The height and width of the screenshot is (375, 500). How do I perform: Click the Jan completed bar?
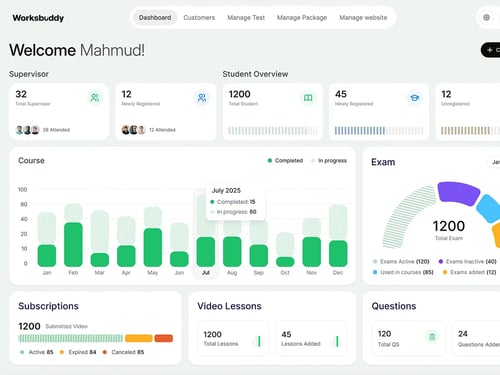pos(47,256)
